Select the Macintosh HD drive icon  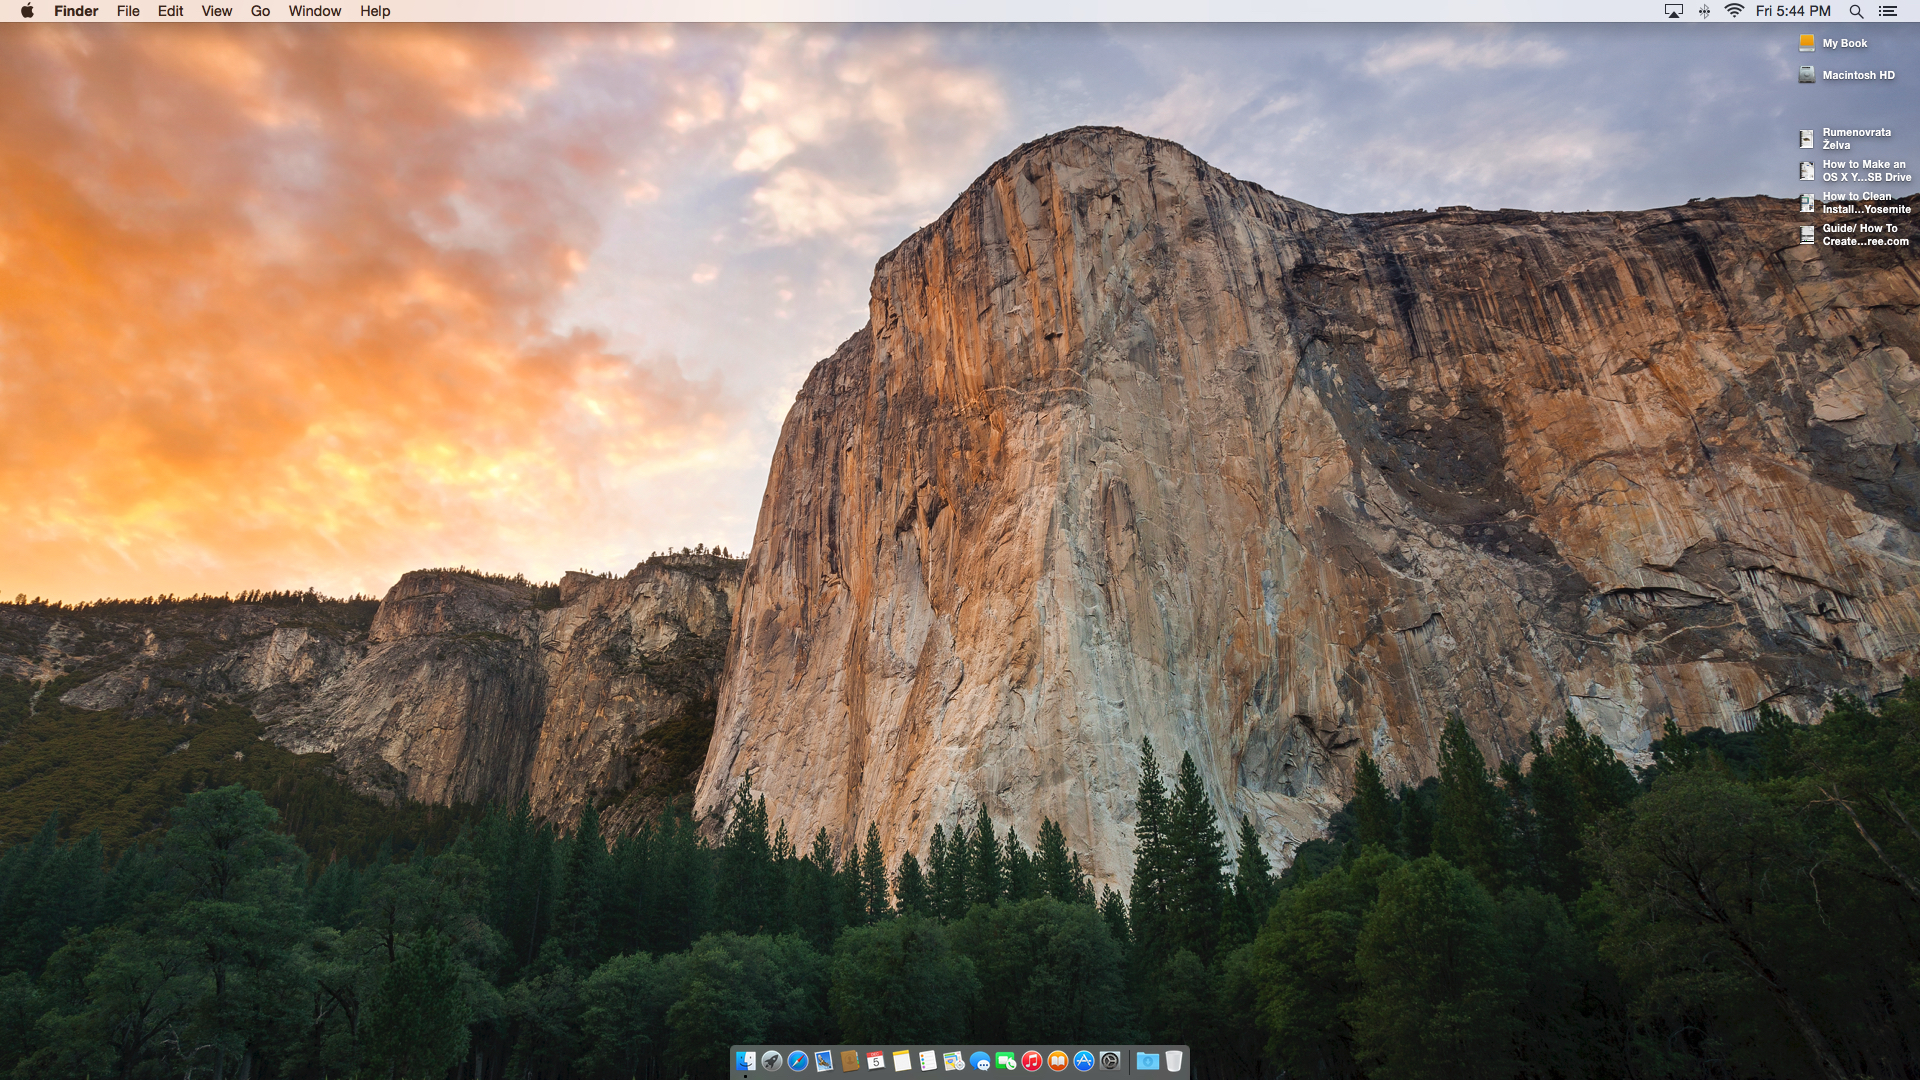click(x=1807, y=75)
